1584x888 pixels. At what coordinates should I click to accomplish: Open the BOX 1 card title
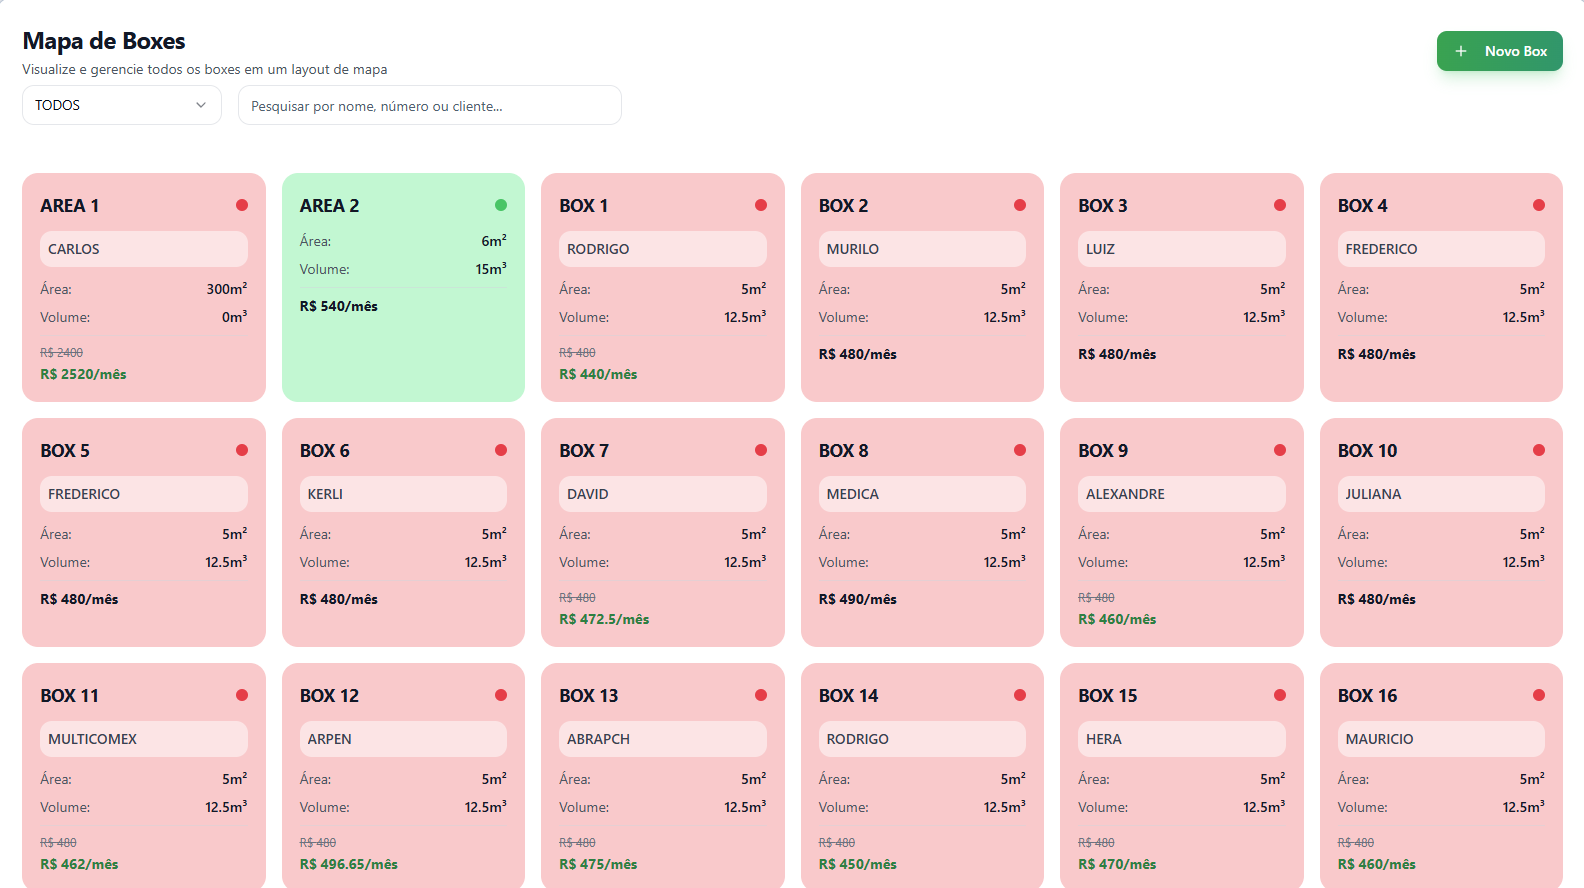584,205
